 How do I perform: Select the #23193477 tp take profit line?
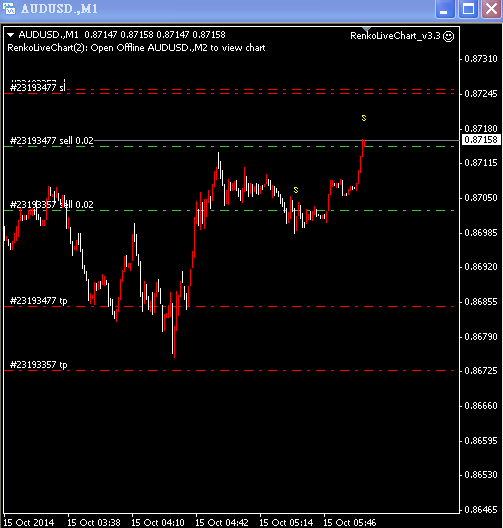pos(229,306)
